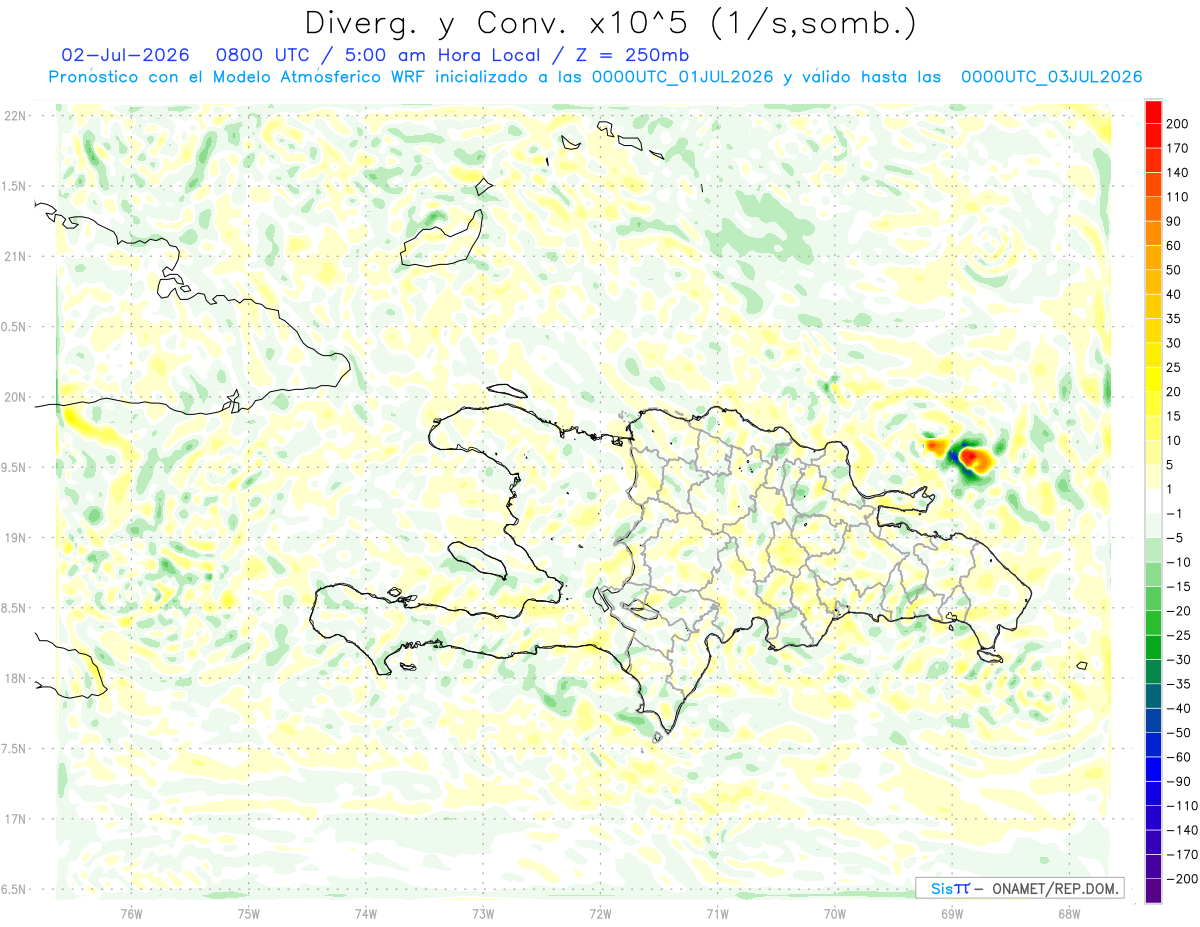Screen dimensions: 1200x927
Task: Click the '71W' longitude label
Action: (x=717, y=912)
